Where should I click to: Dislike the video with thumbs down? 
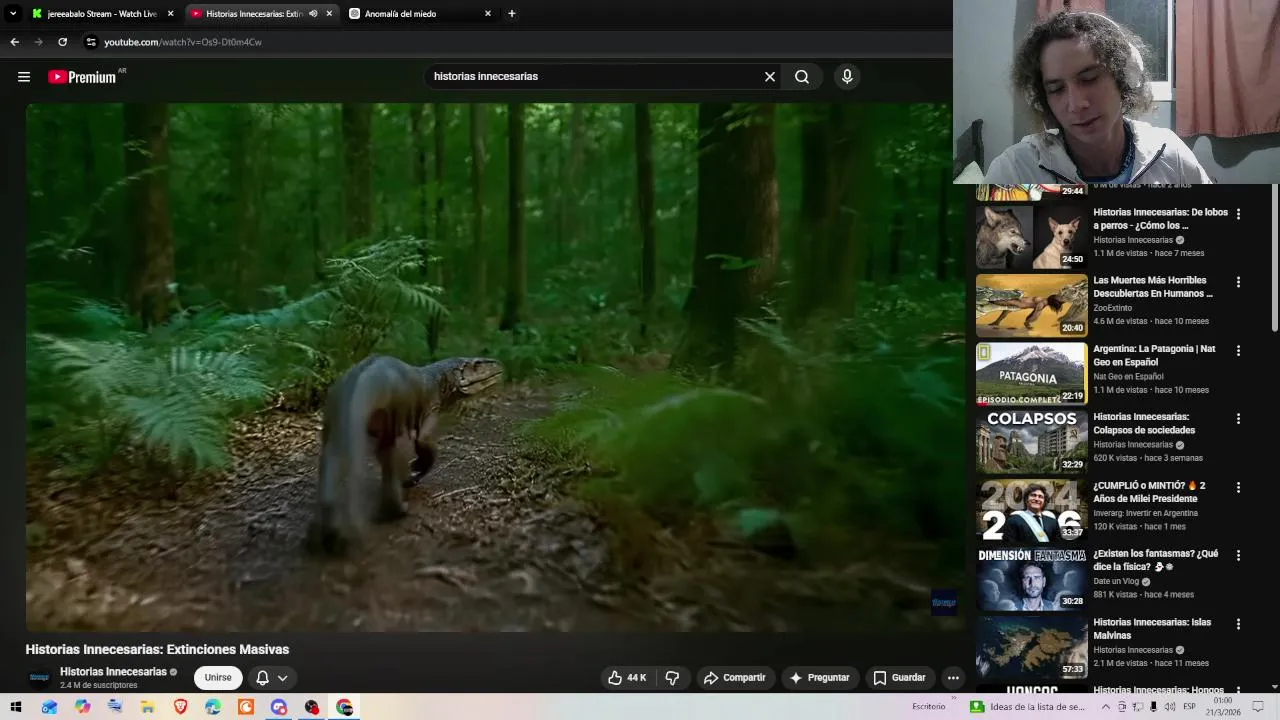[672, 678]
